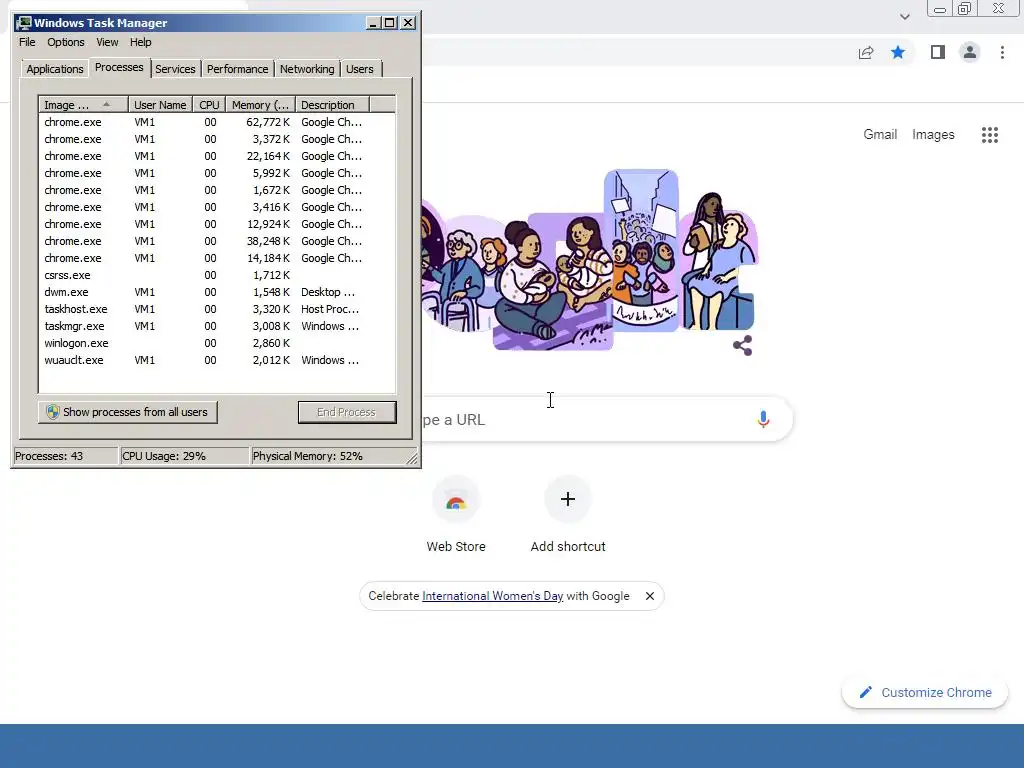Open the File menu in Task Manager
This screenshot has height=768, width=1024.
click(27, 42)
